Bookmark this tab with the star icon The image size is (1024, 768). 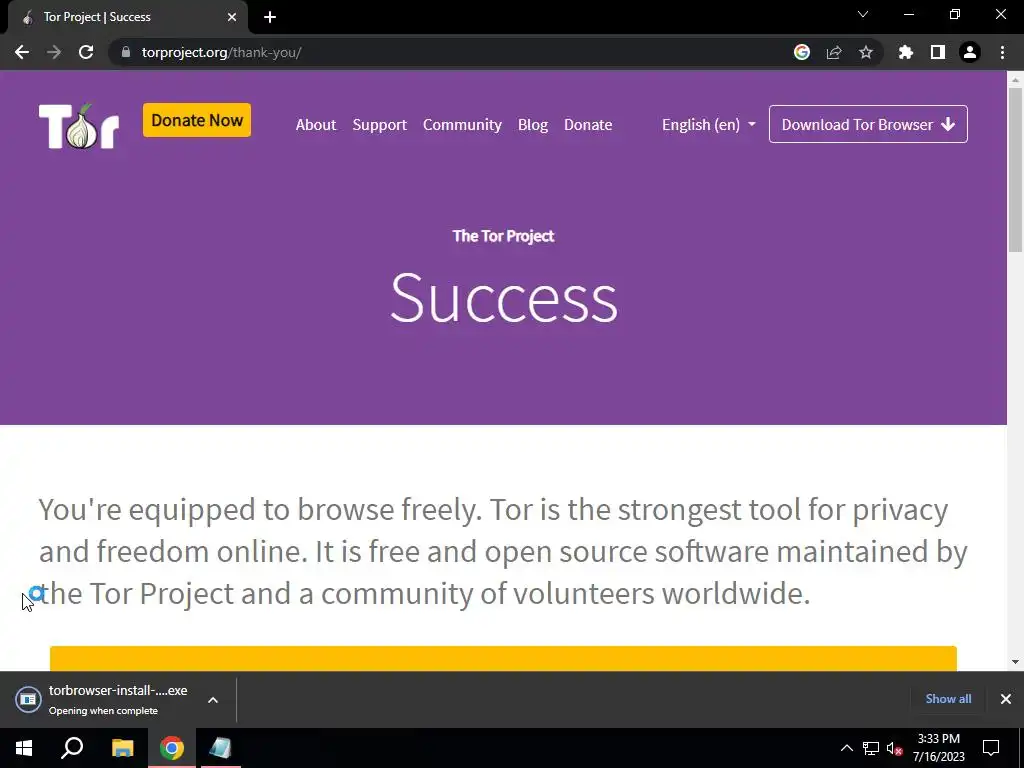pos(866,52)
